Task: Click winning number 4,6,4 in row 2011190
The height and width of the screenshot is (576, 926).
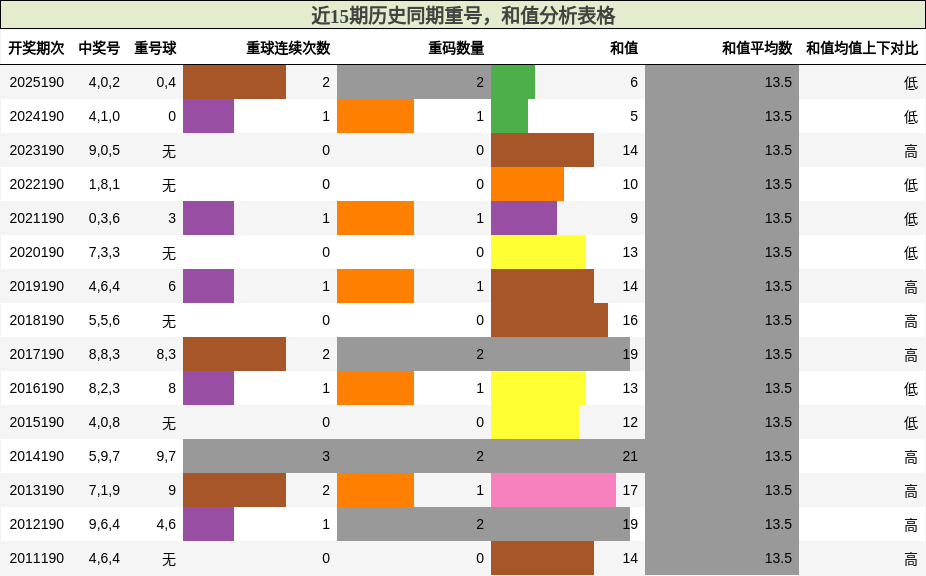Action: (105, 558)
